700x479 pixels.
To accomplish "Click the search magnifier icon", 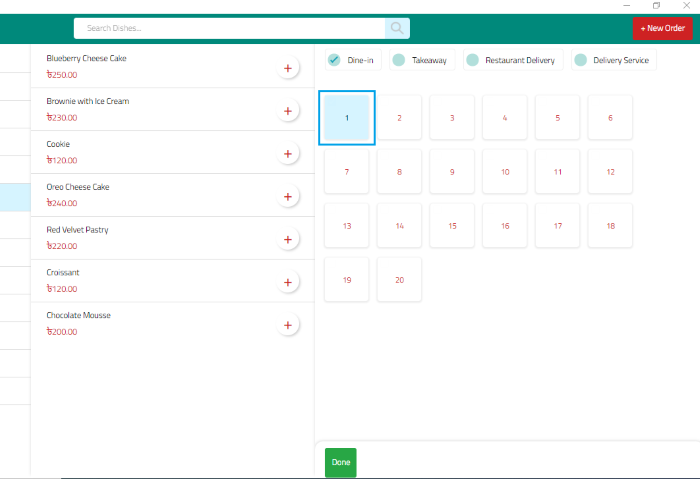I will [397, 28].
